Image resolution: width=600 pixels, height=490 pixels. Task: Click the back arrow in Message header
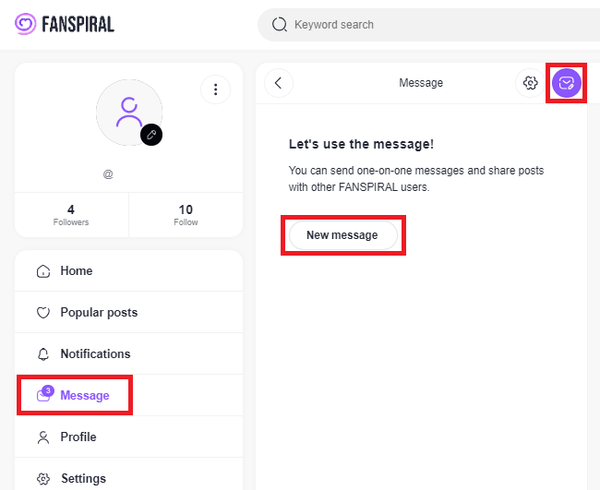pos(278,83)
